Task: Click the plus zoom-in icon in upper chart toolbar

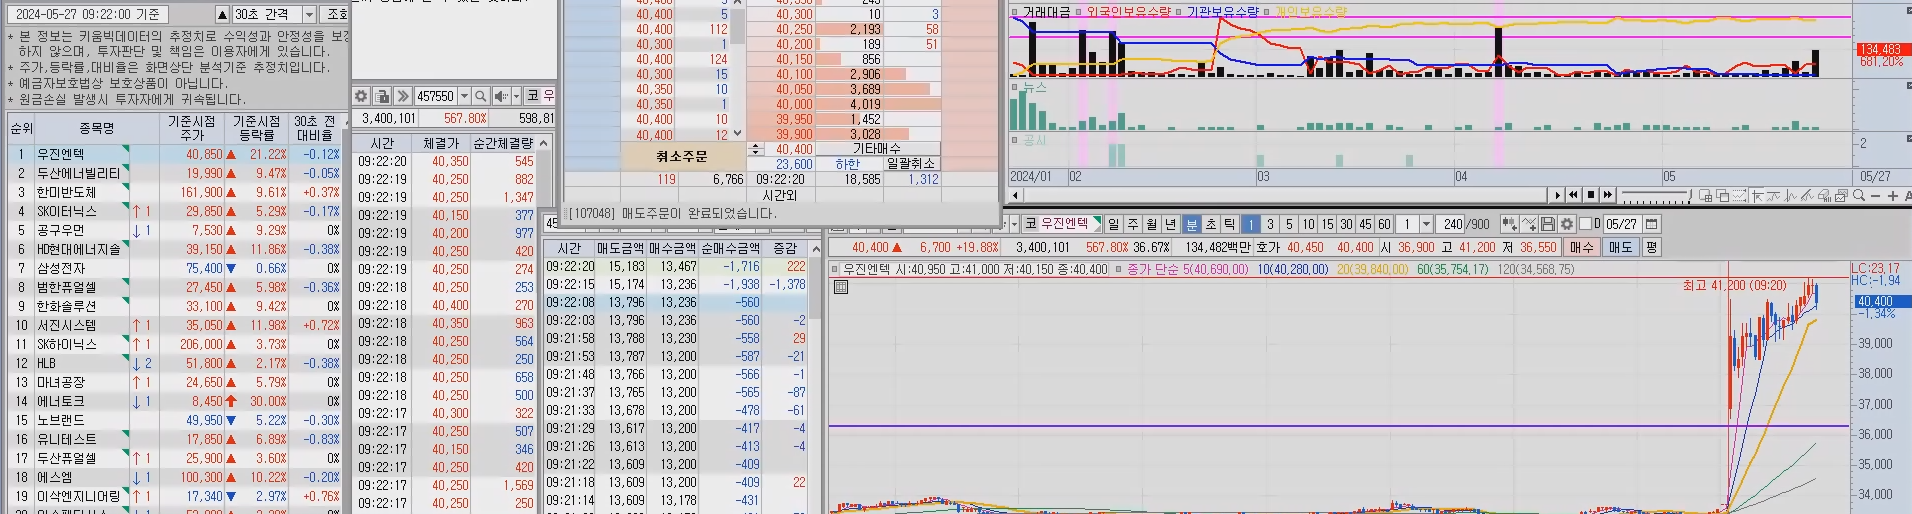Action: tap(1893, 196)
